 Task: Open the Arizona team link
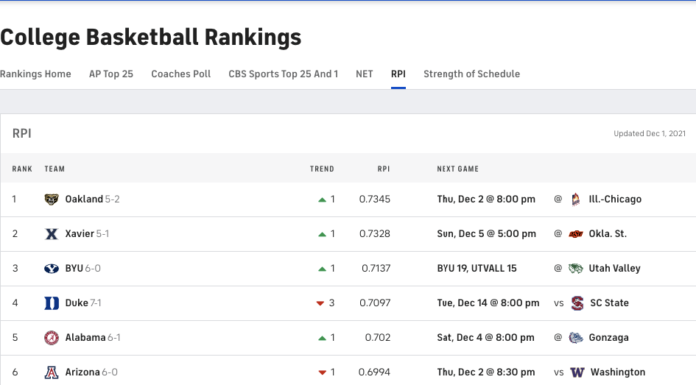(83, 373)
